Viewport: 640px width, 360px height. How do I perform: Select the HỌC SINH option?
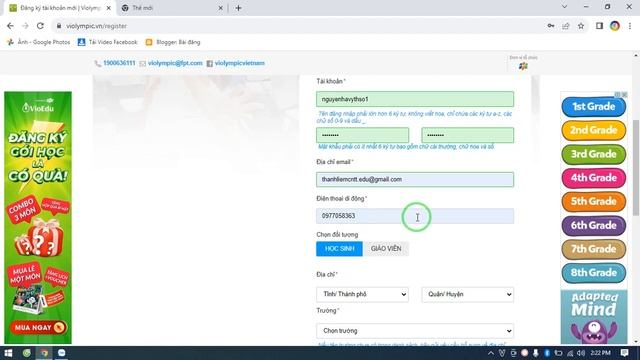[x=339, y=249]
